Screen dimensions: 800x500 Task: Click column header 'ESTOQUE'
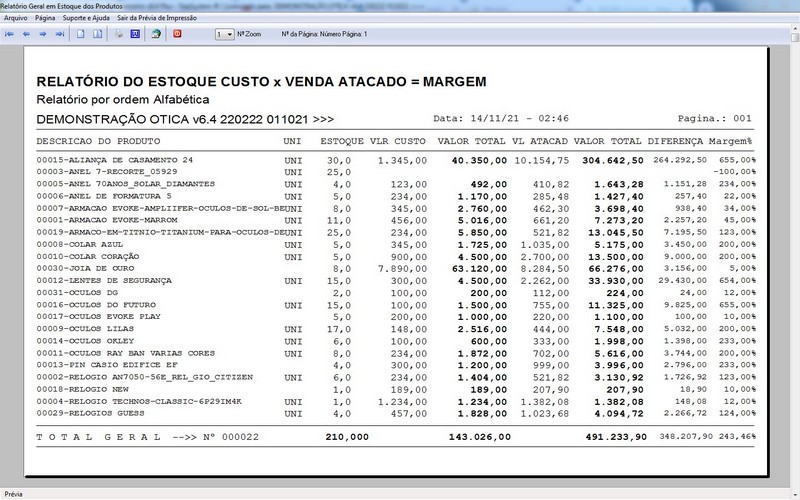click(x=342, y=141)
